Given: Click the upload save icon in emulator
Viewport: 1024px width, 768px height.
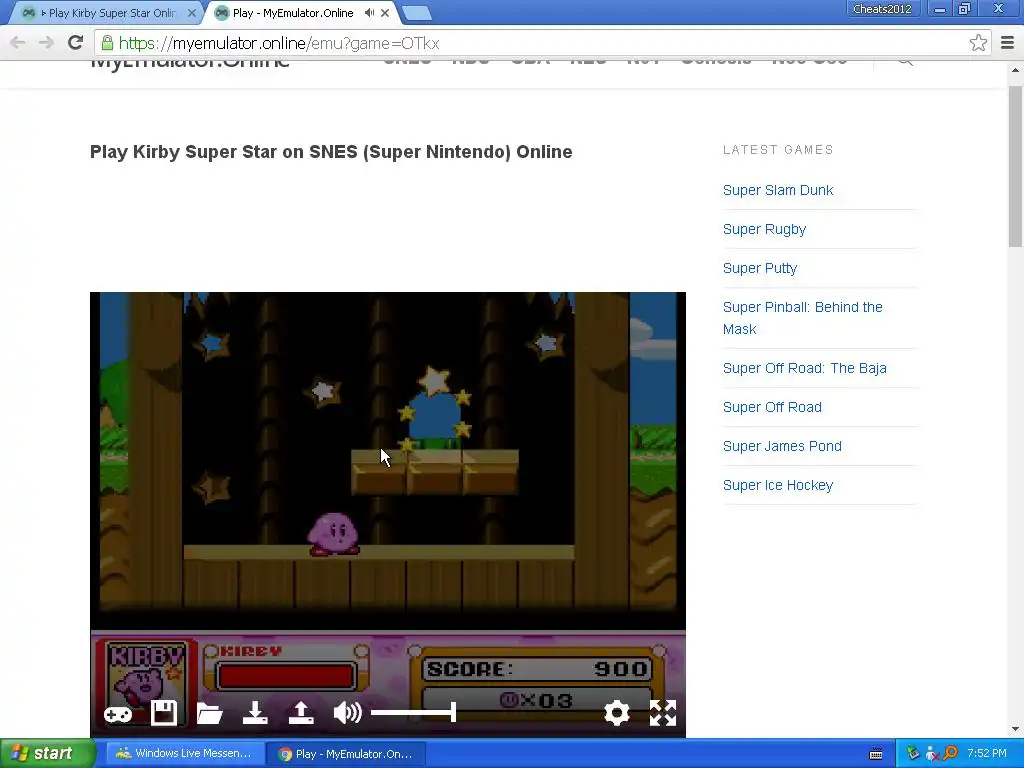Looking at the screenshot, I should [301, 713].
